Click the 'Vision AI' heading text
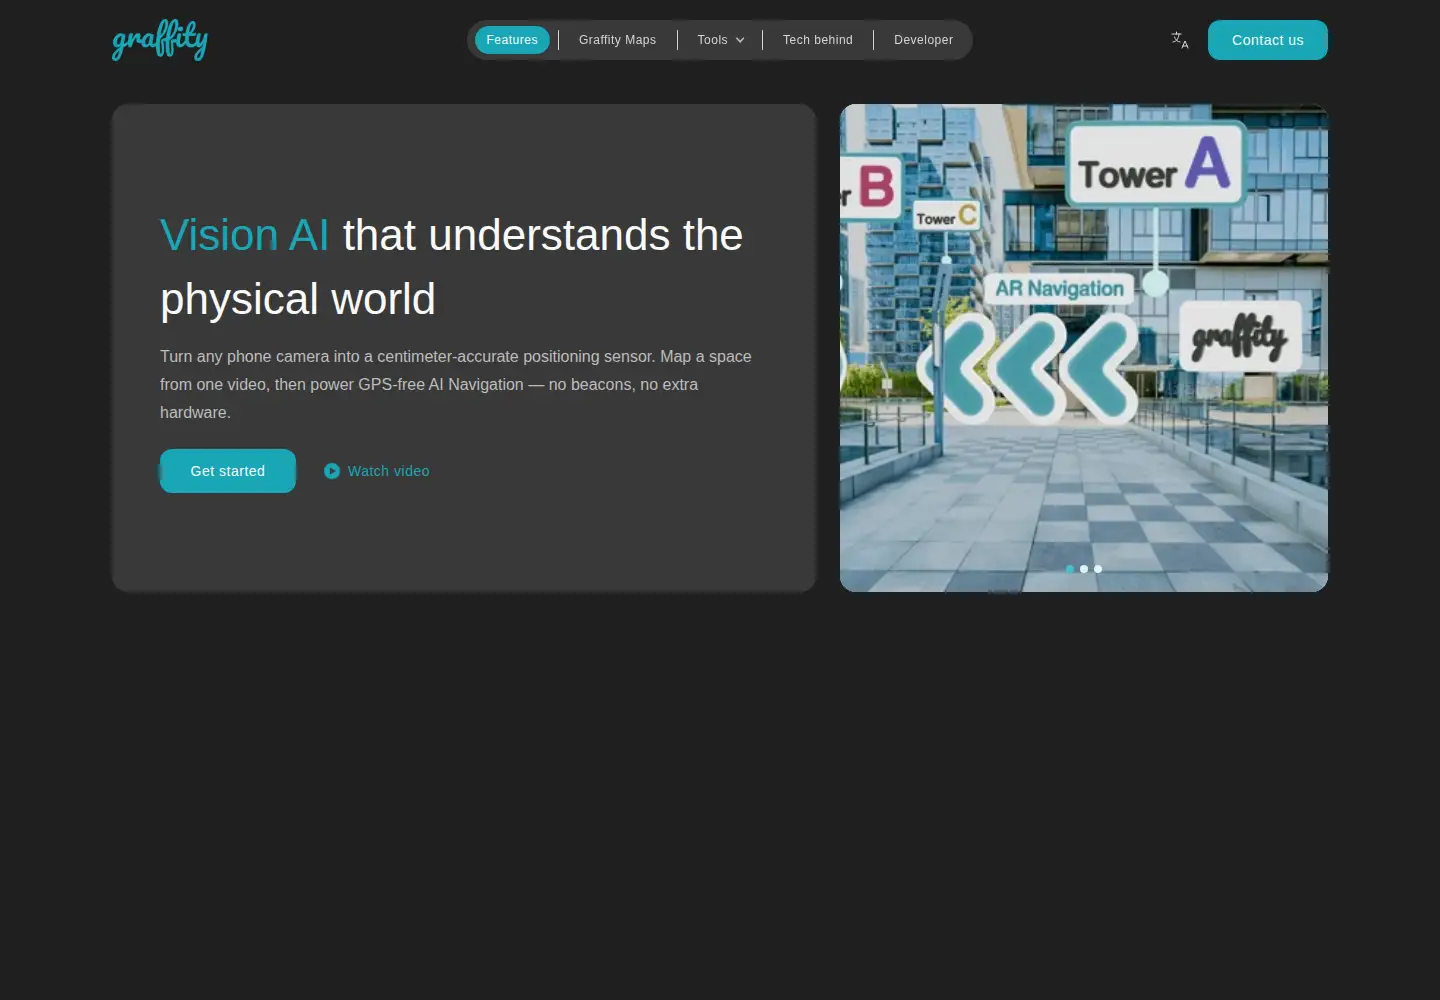The width and height of the screenshot is (1440, 1000). [x=245, y=236]
